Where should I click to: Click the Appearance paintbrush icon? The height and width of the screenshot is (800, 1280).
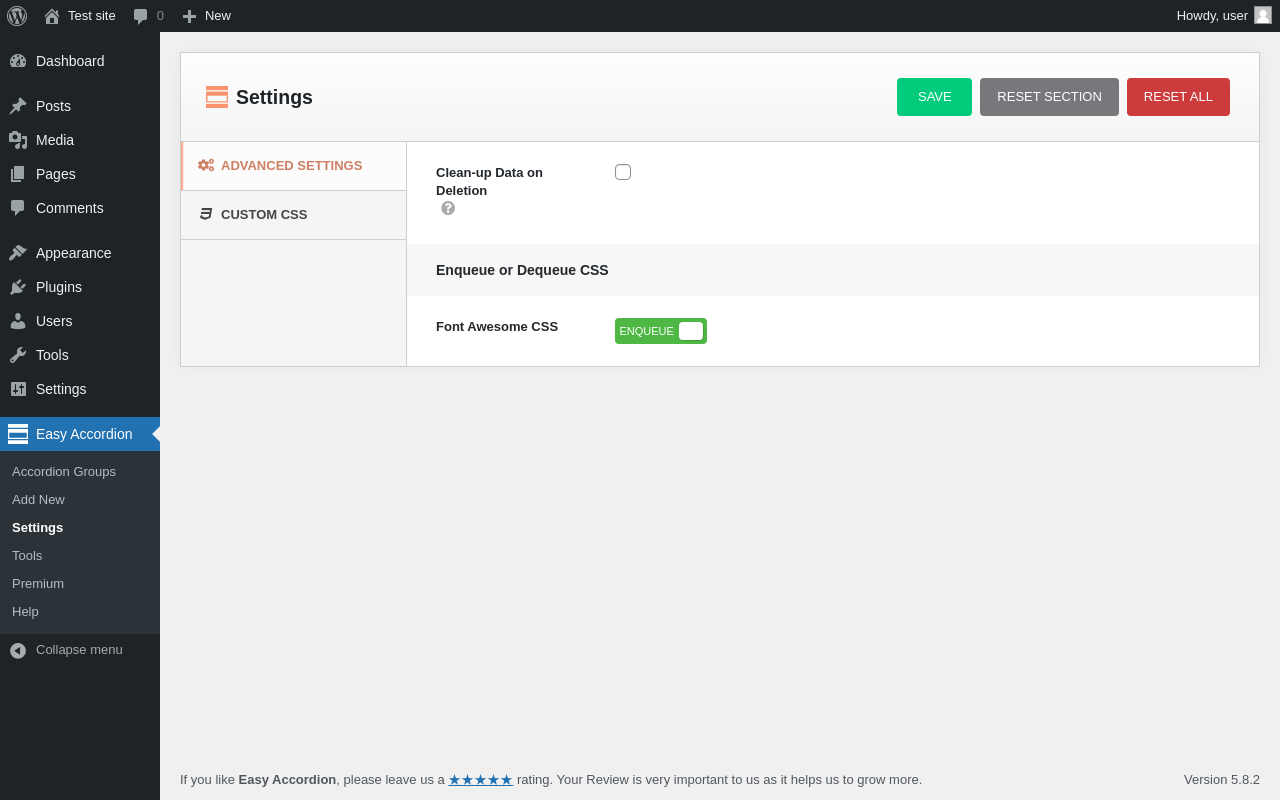18,253
